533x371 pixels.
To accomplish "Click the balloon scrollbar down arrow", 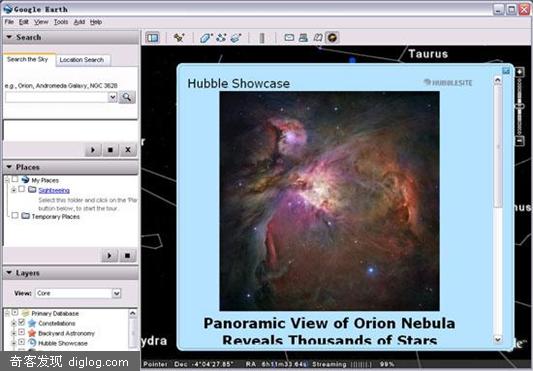I will [x=498, y=339].
